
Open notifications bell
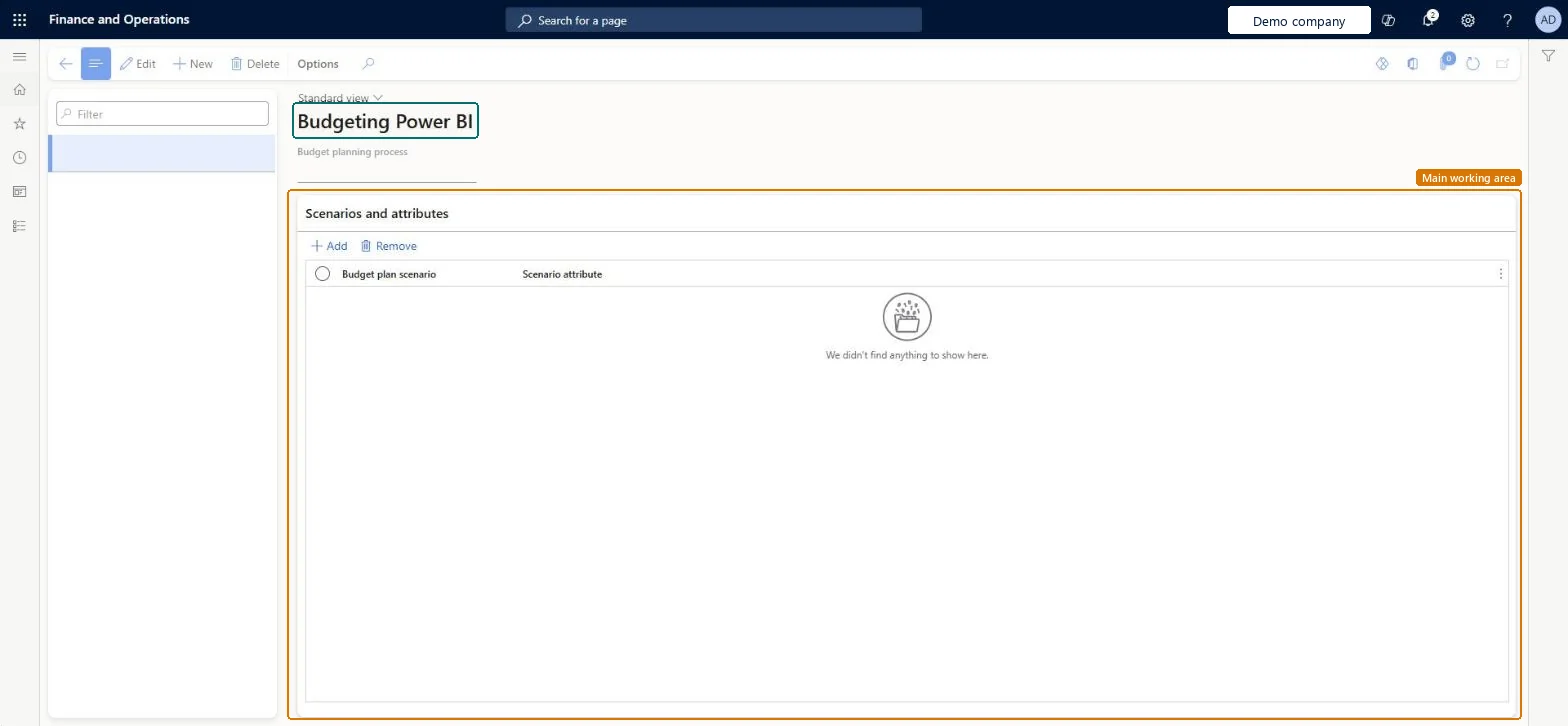pos(1429,20)
